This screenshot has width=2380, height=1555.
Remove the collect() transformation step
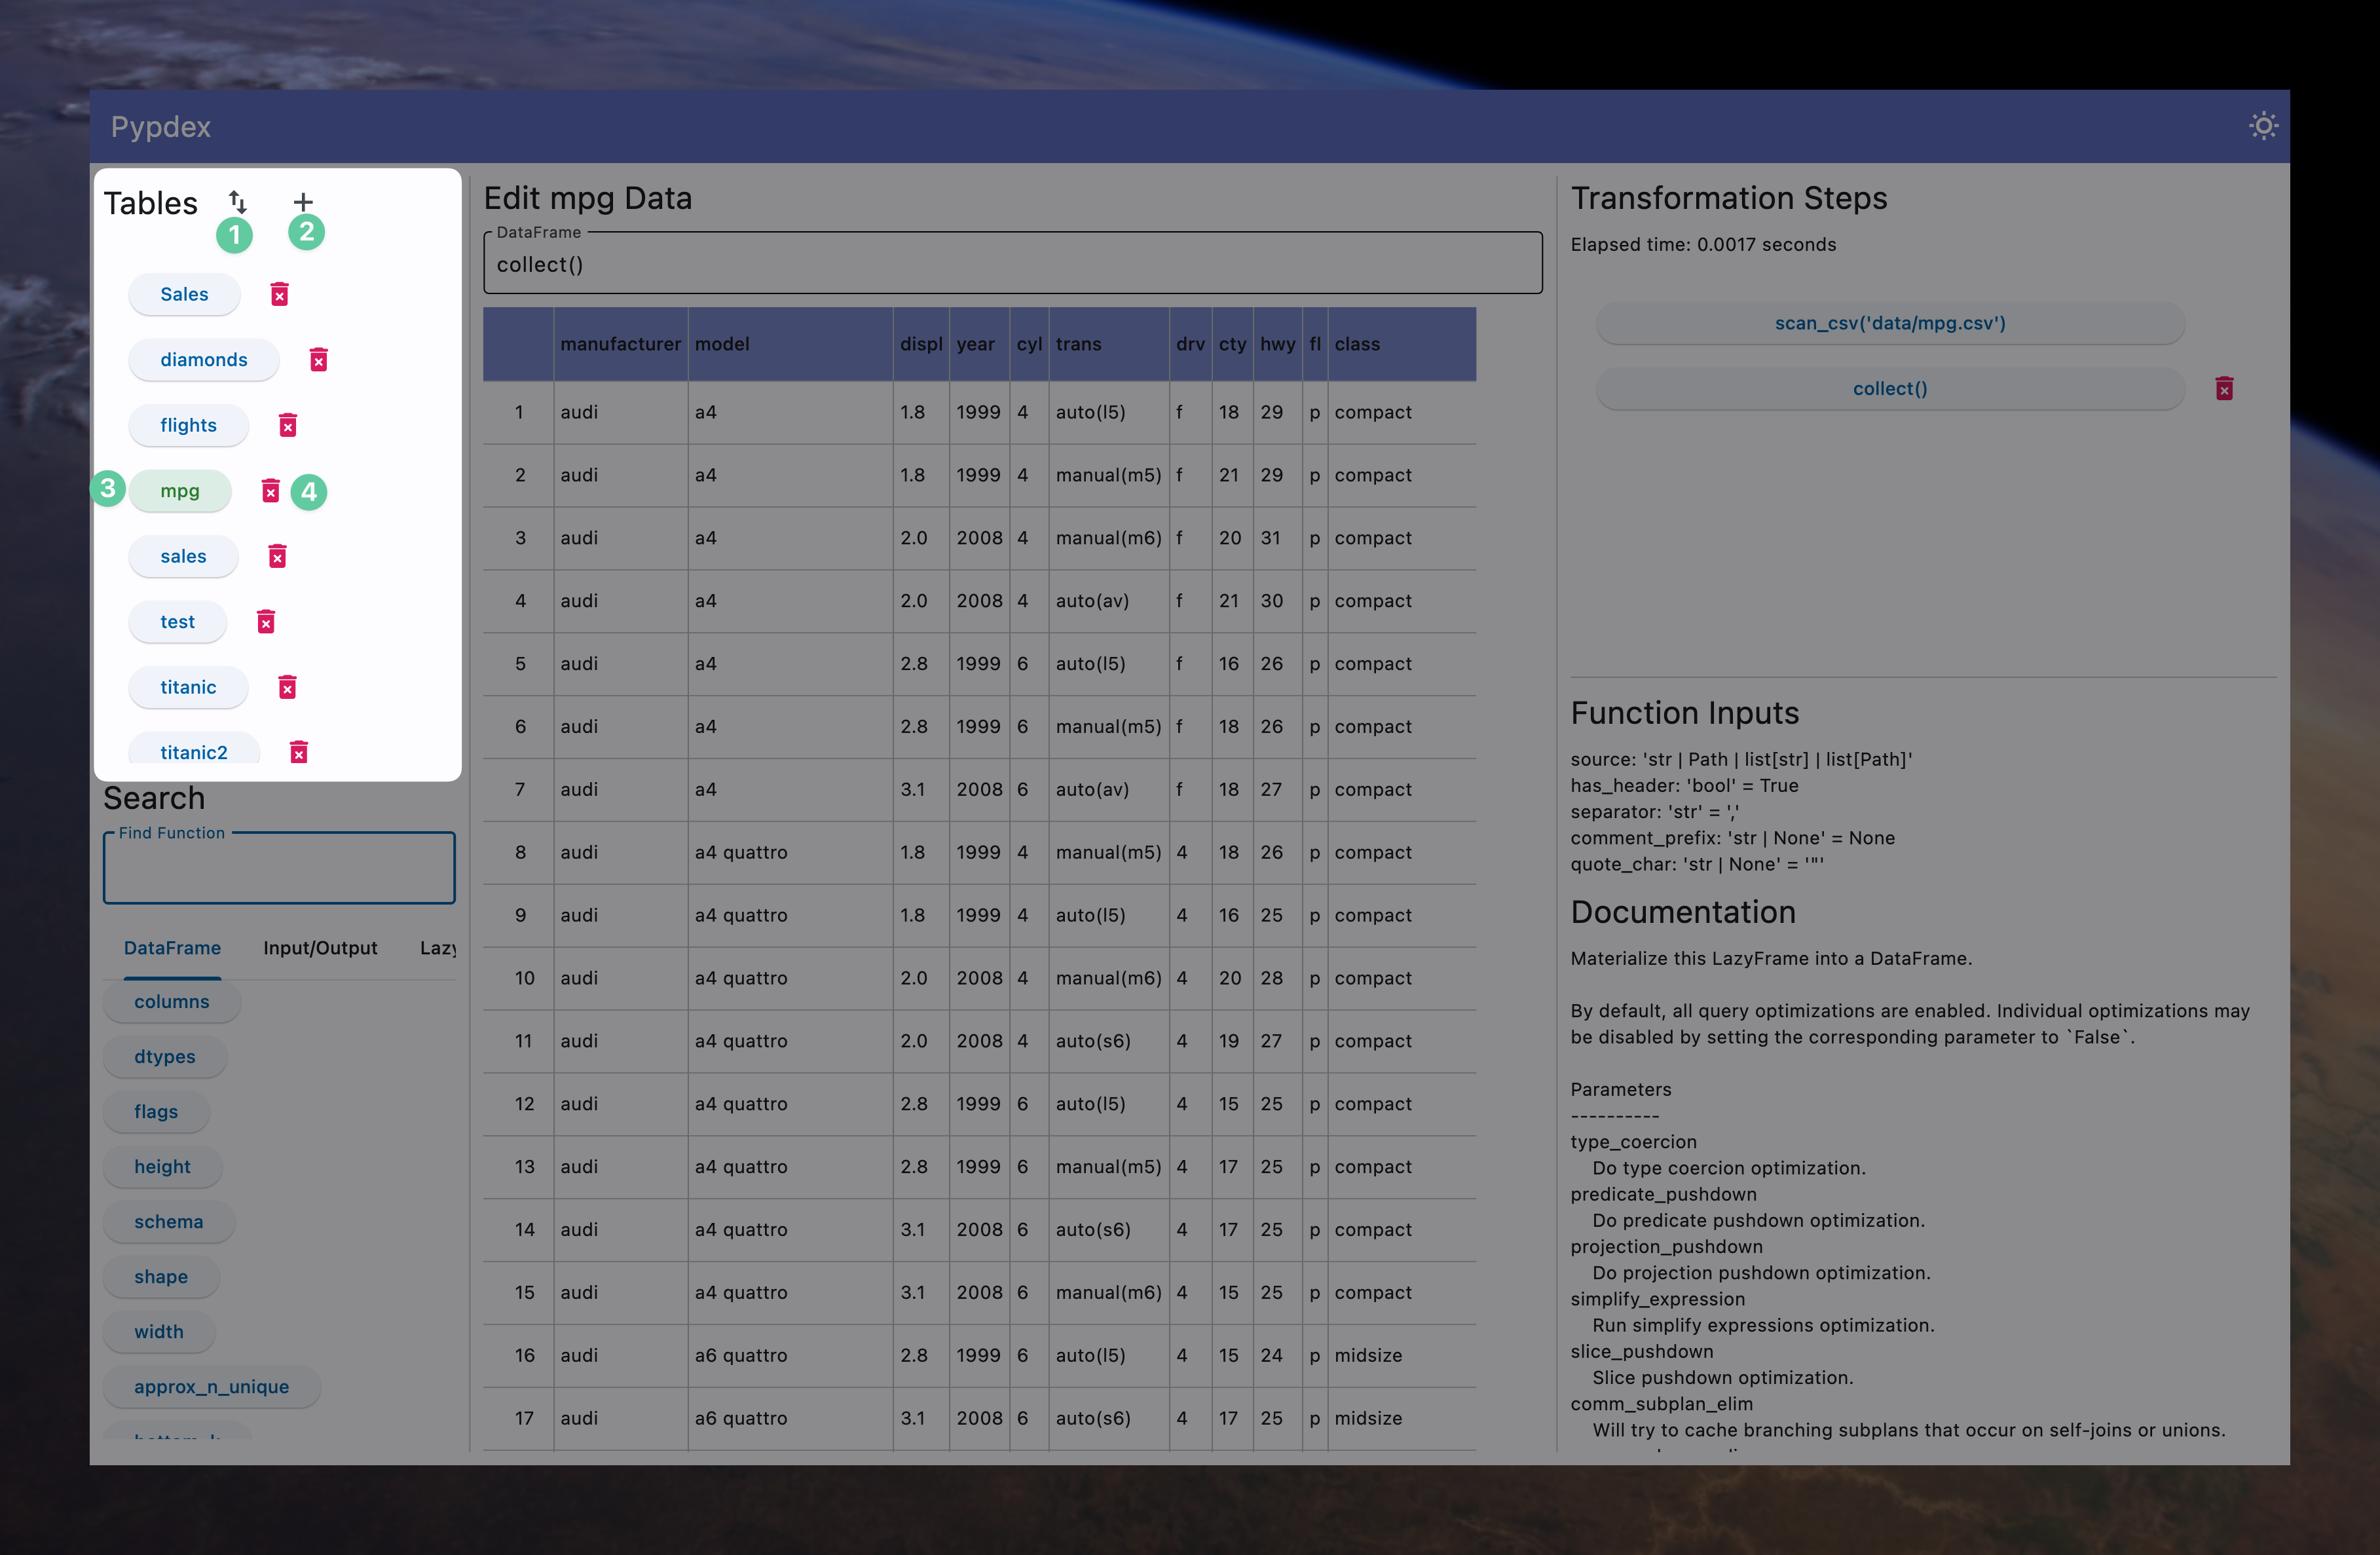[2224, 388]
